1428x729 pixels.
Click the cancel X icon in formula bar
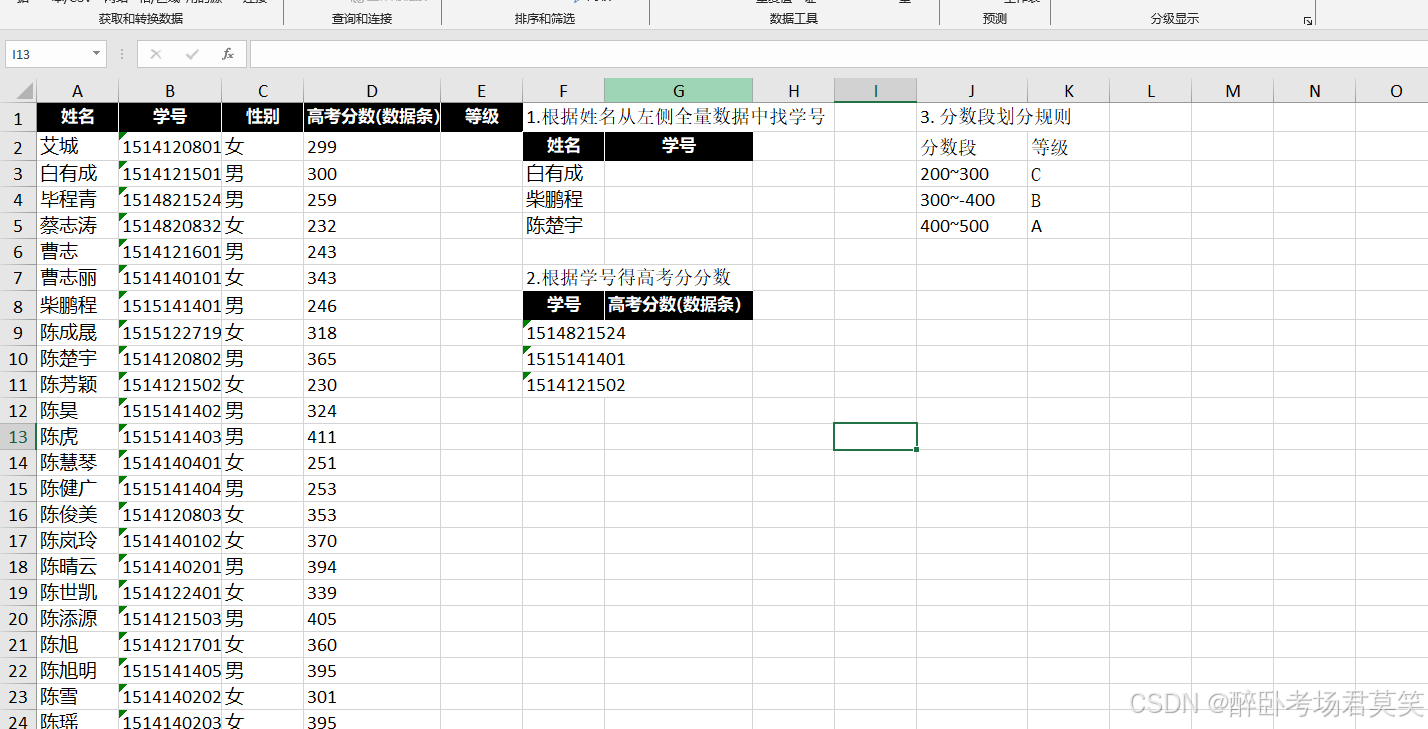(x=155, y=54)
